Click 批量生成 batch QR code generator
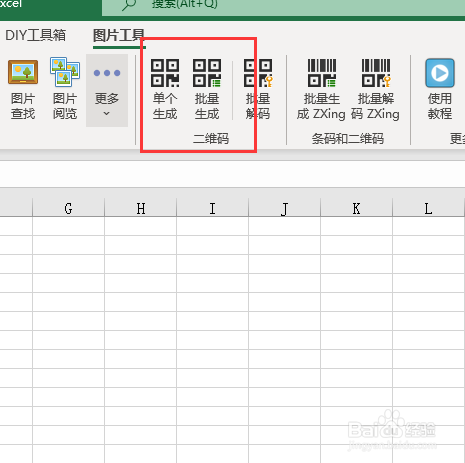 pyautogui.click(x=207, y=89)
